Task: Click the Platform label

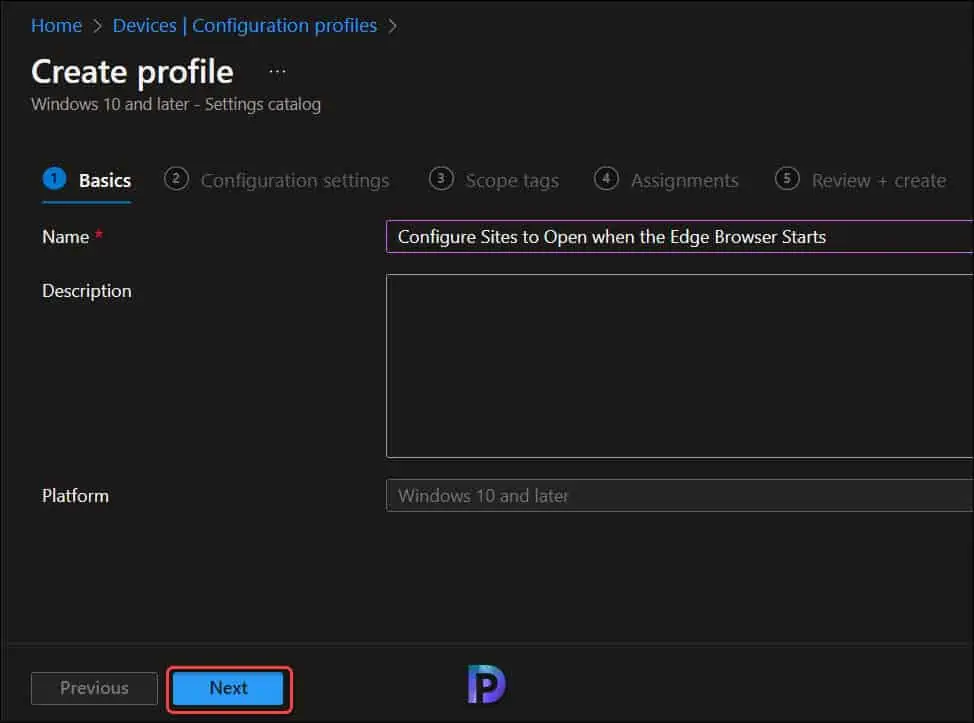Action: tap(75, 496)
